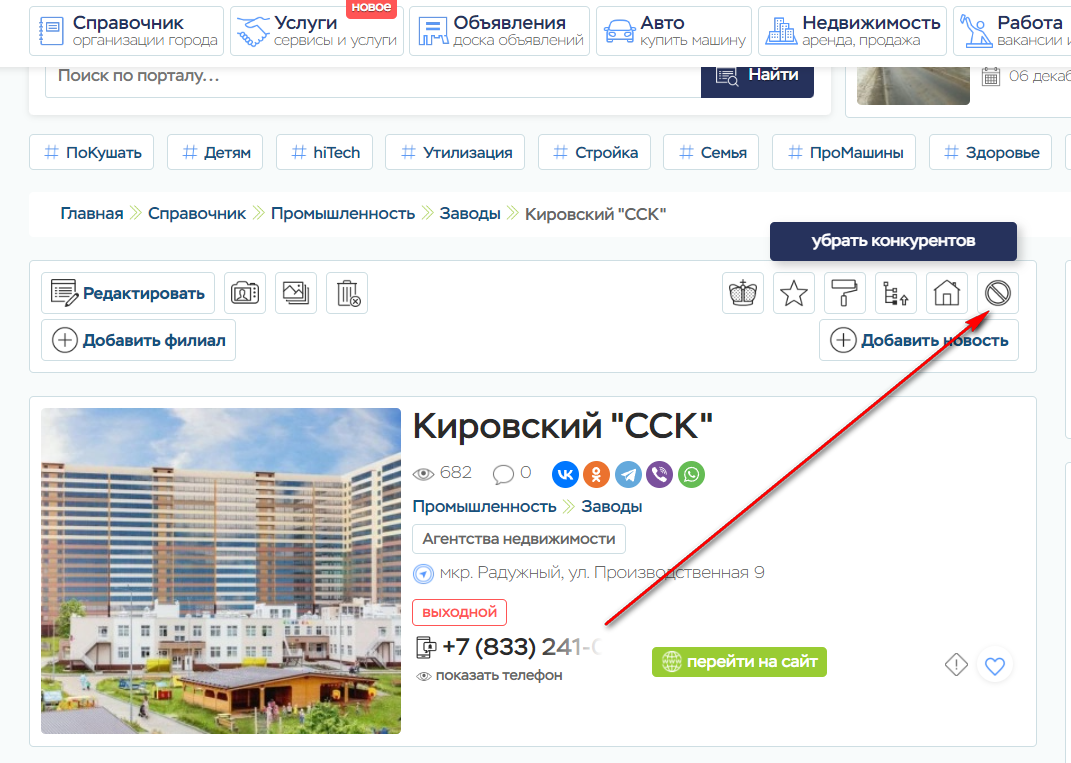Click the Поиск по порталу search field
Screen dimensions: 1071x763
coord(373,76)
